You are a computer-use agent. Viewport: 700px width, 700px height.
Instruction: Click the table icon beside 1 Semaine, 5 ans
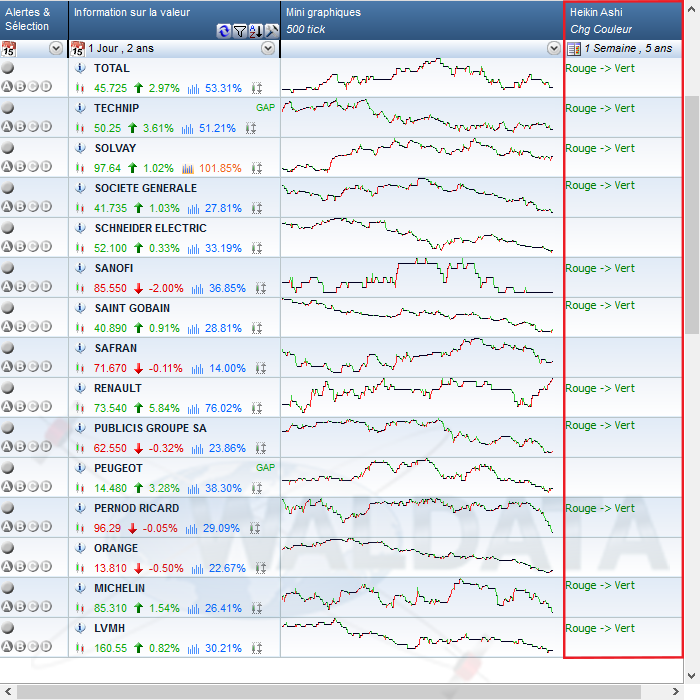pyautogui.click(x=574, y=49)
